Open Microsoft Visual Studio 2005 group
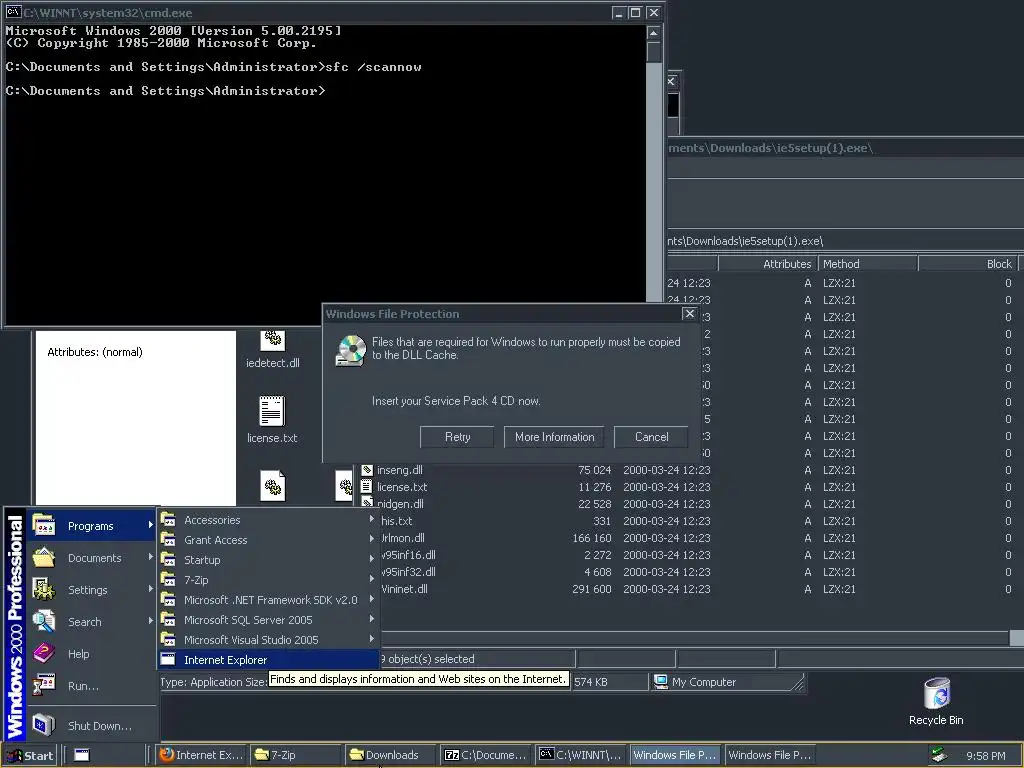The height and width of the screenshot is (768, 1024). click(268, 640)
